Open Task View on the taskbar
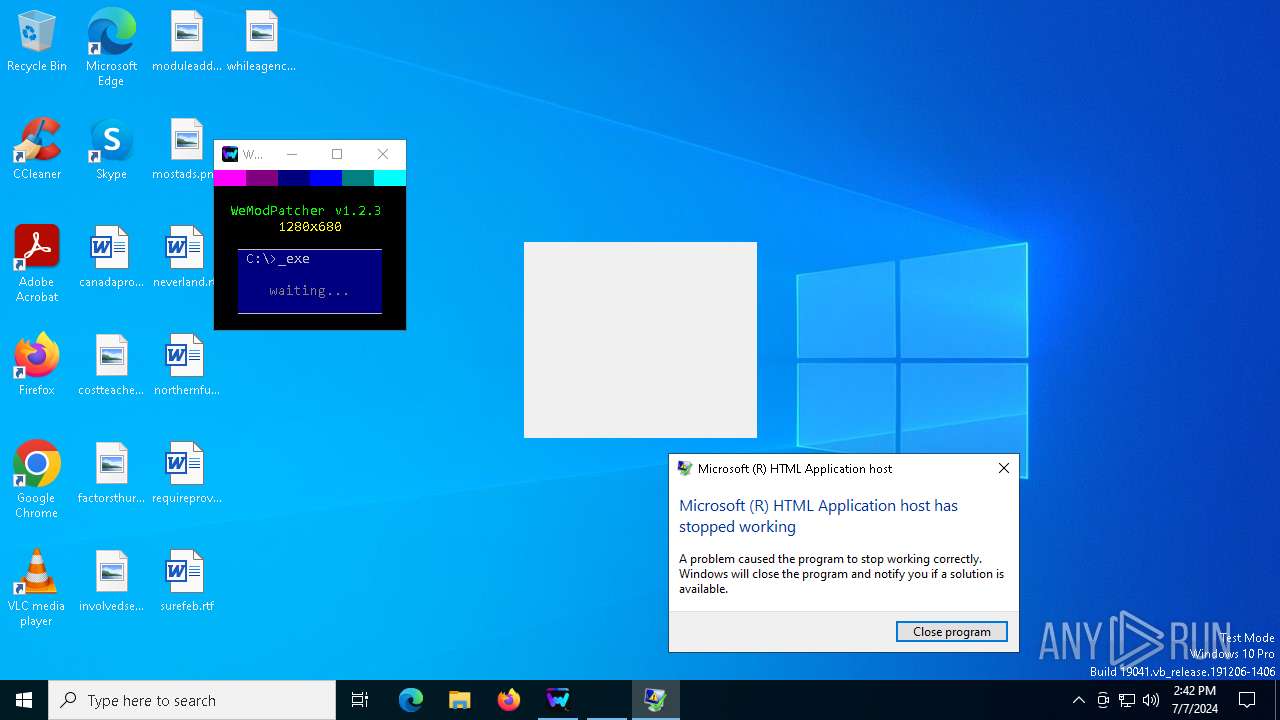Screen dimensions: 1280x720 pos(360,700)
